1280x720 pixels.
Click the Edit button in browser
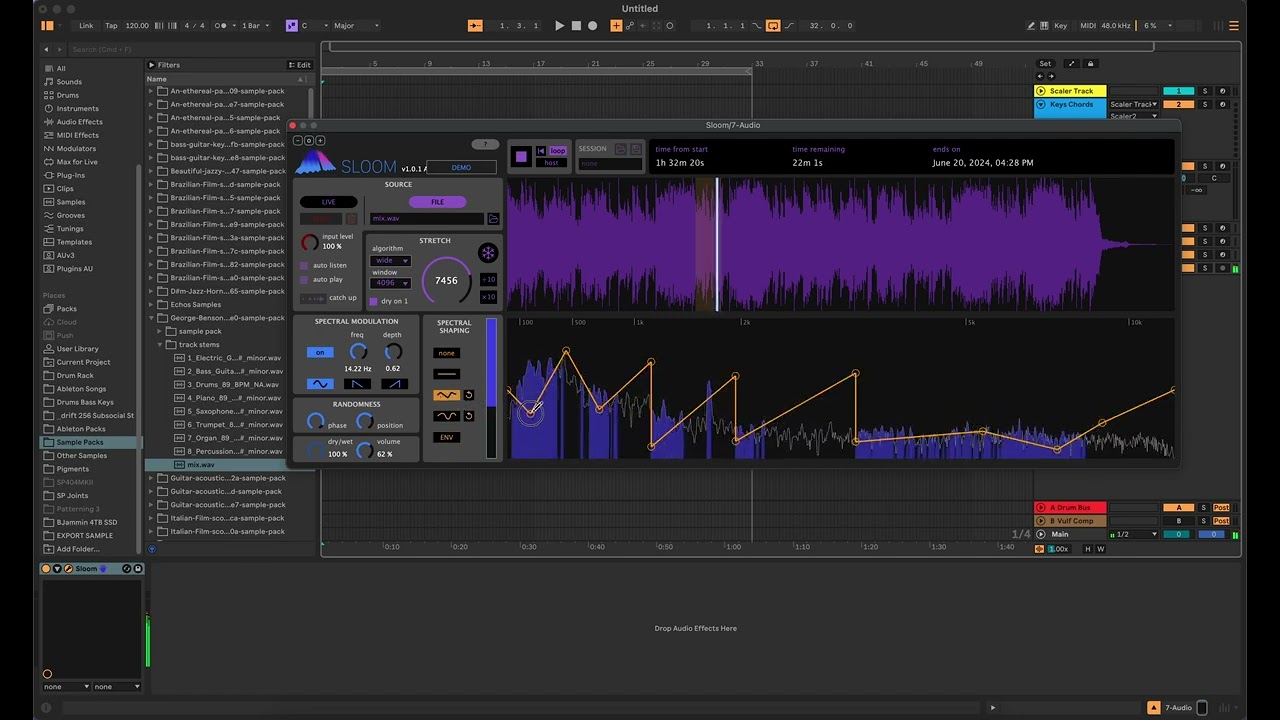click(x=300, y=65)
